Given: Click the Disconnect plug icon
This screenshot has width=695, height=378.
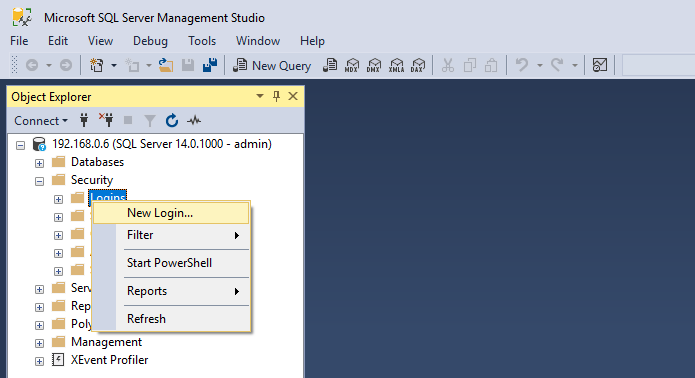Looking at the screenshot, I should click(x=106, y=120).
